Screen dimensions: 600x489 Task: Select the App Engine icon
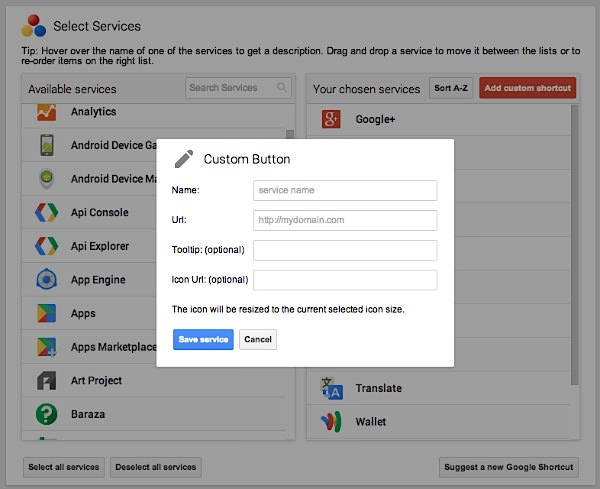[46, 280]
